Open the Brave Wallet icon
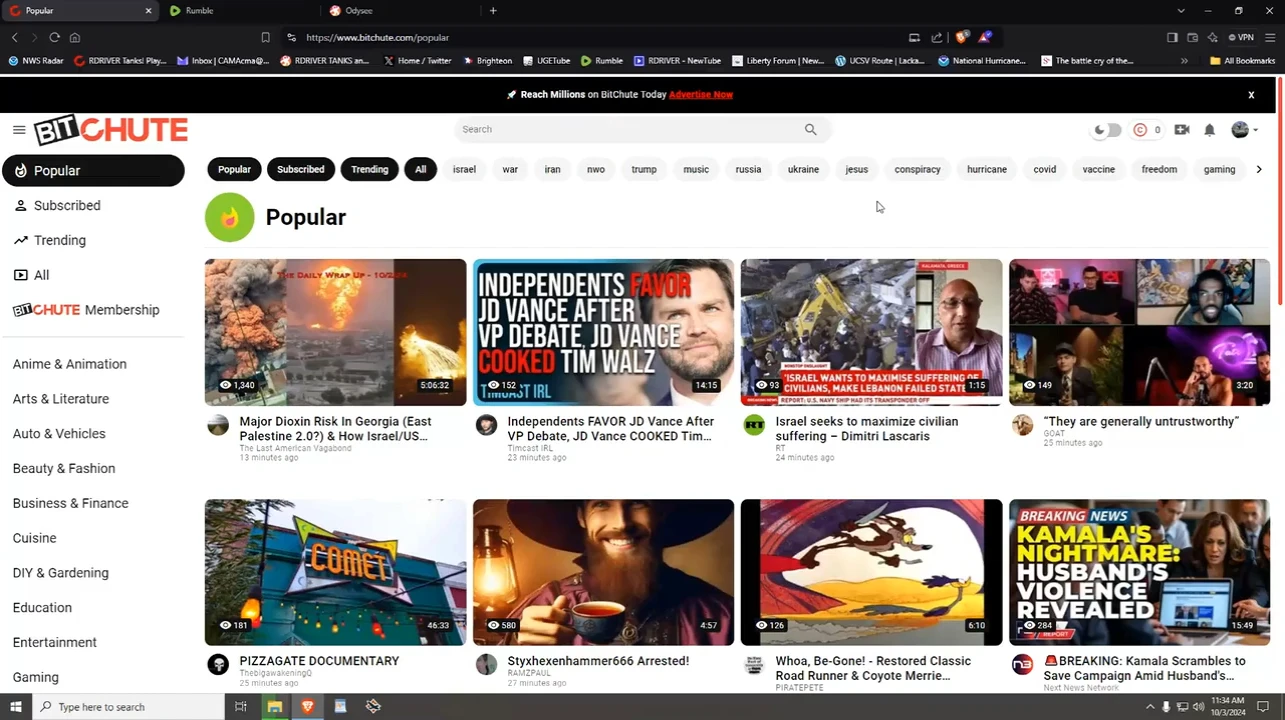 (1192, 37)
